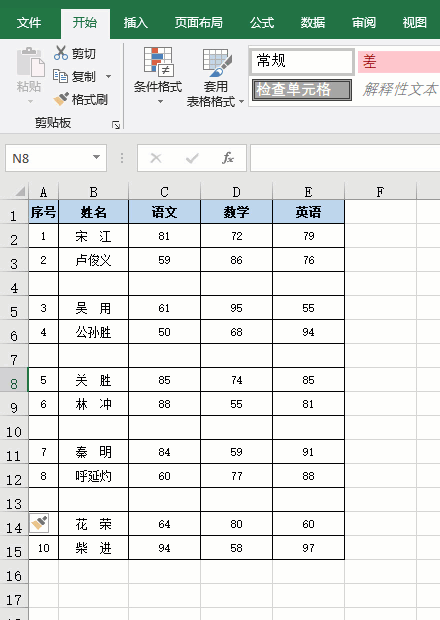Select the cell with name 秦 明
The width and height of the screenshot is (440, 620).
pos(94,452)
